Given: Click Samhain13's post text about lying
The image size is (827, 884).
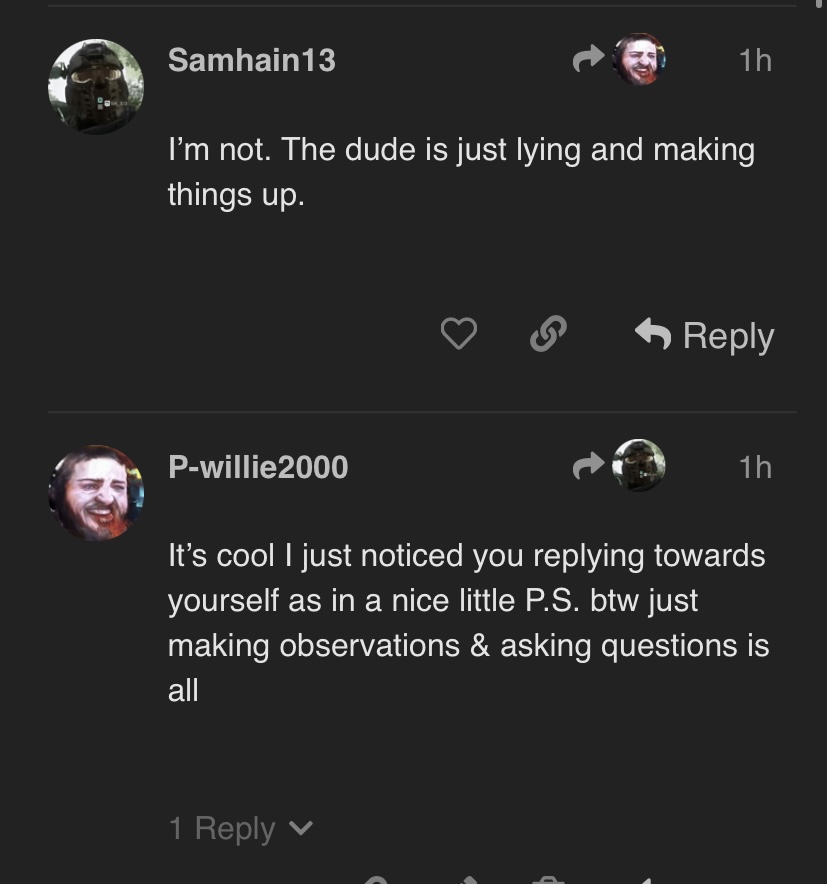Looking at the screenshot, I should click(x=460, y=171).
